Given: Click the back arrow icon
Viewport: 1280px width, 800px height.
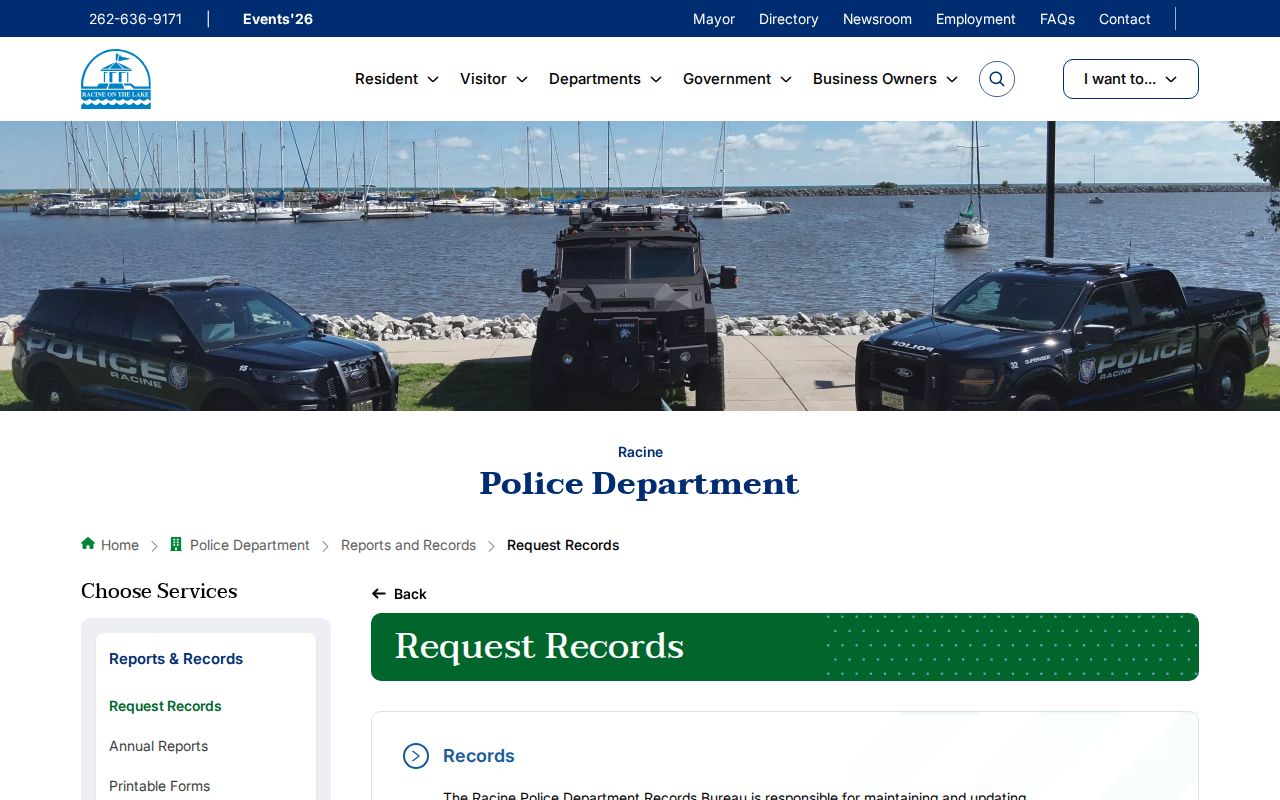Looking at the screenshot, I should point(379,594).
